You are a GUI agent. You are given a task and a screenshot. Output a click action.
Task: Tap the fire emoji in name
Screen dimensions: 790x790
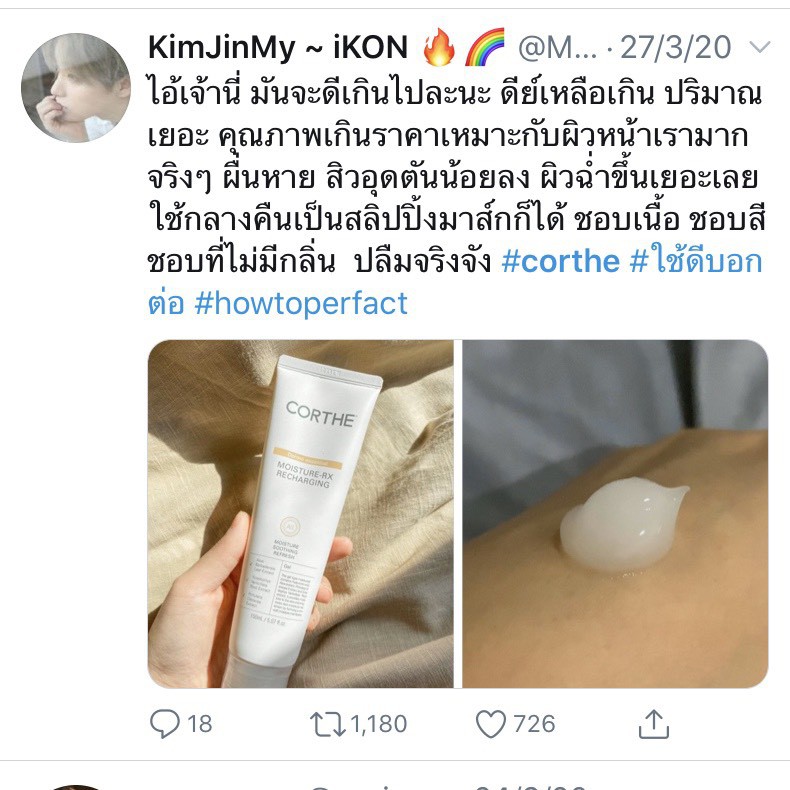pyautogui.click(x=439, y=47)
